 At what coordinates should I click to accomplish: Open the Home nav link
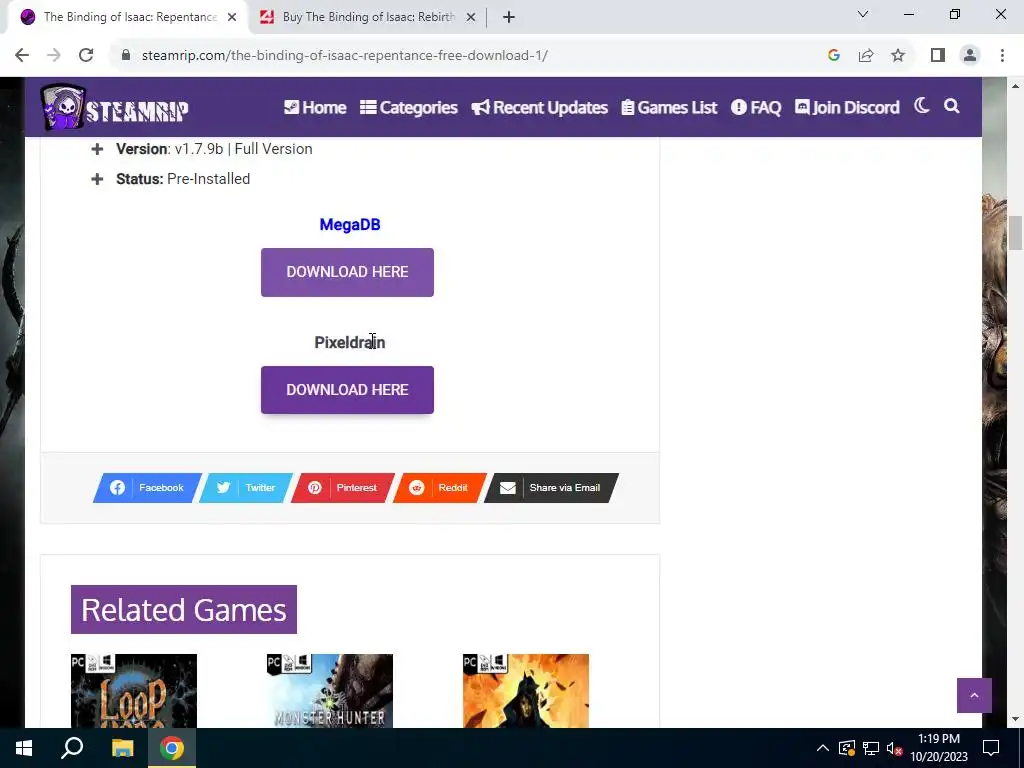coord(315,108)
